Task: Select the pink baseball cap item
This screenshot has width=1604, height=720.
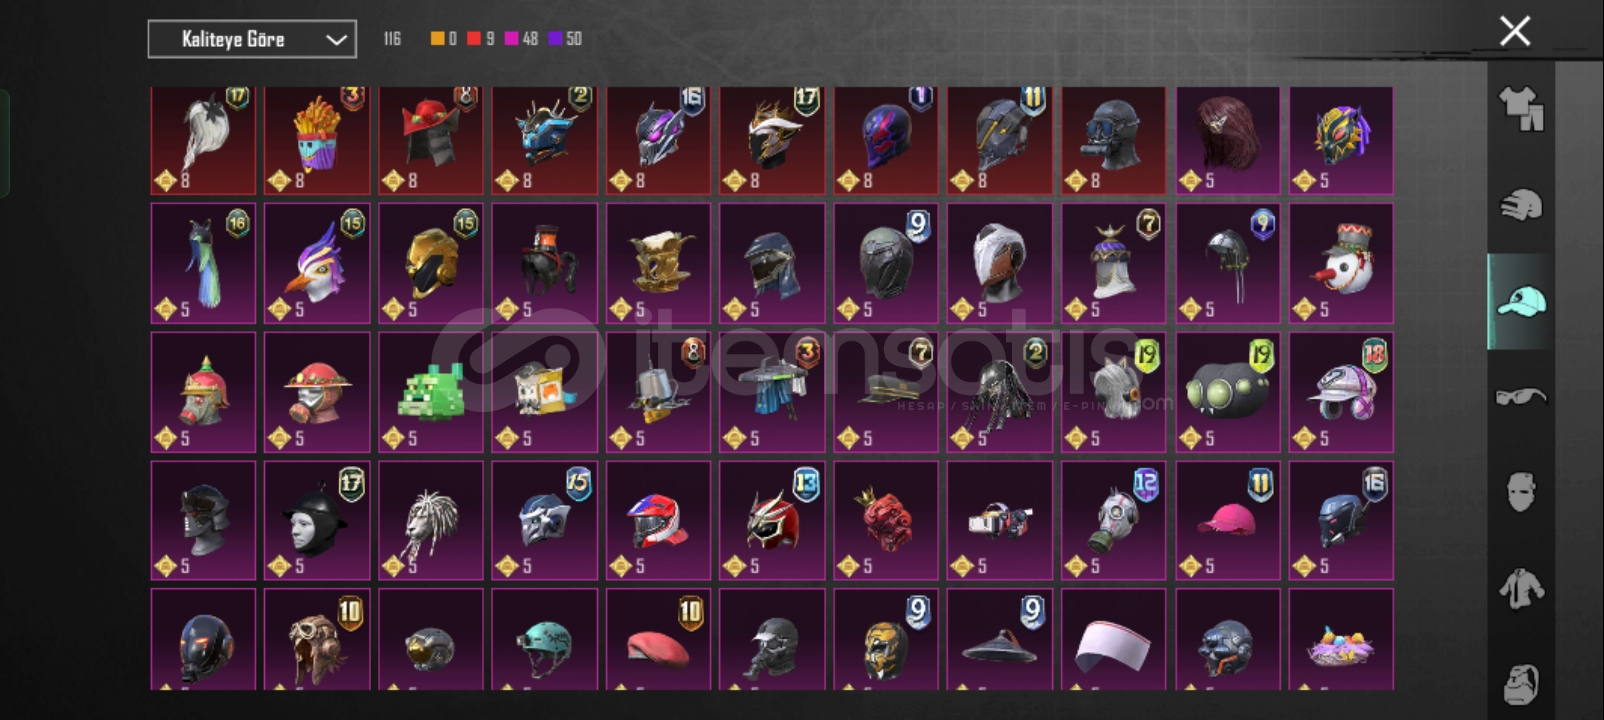Action: click(x=1228, y=520)
